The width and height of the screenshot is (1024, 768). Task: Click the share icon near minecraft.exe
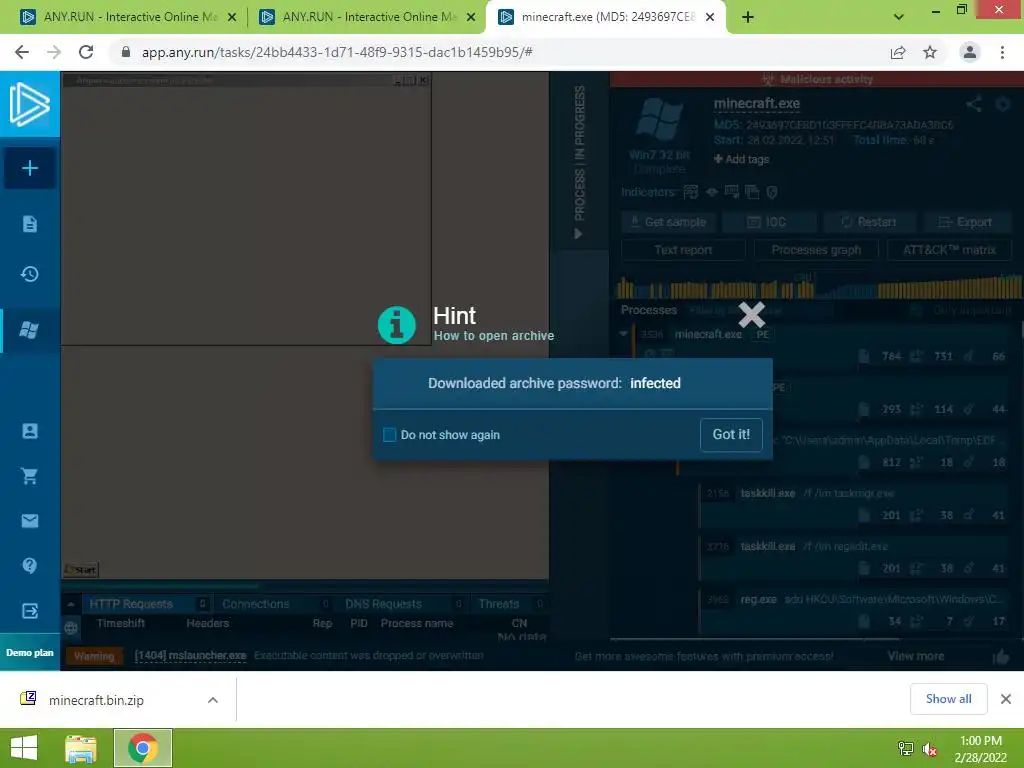[974, 104]
